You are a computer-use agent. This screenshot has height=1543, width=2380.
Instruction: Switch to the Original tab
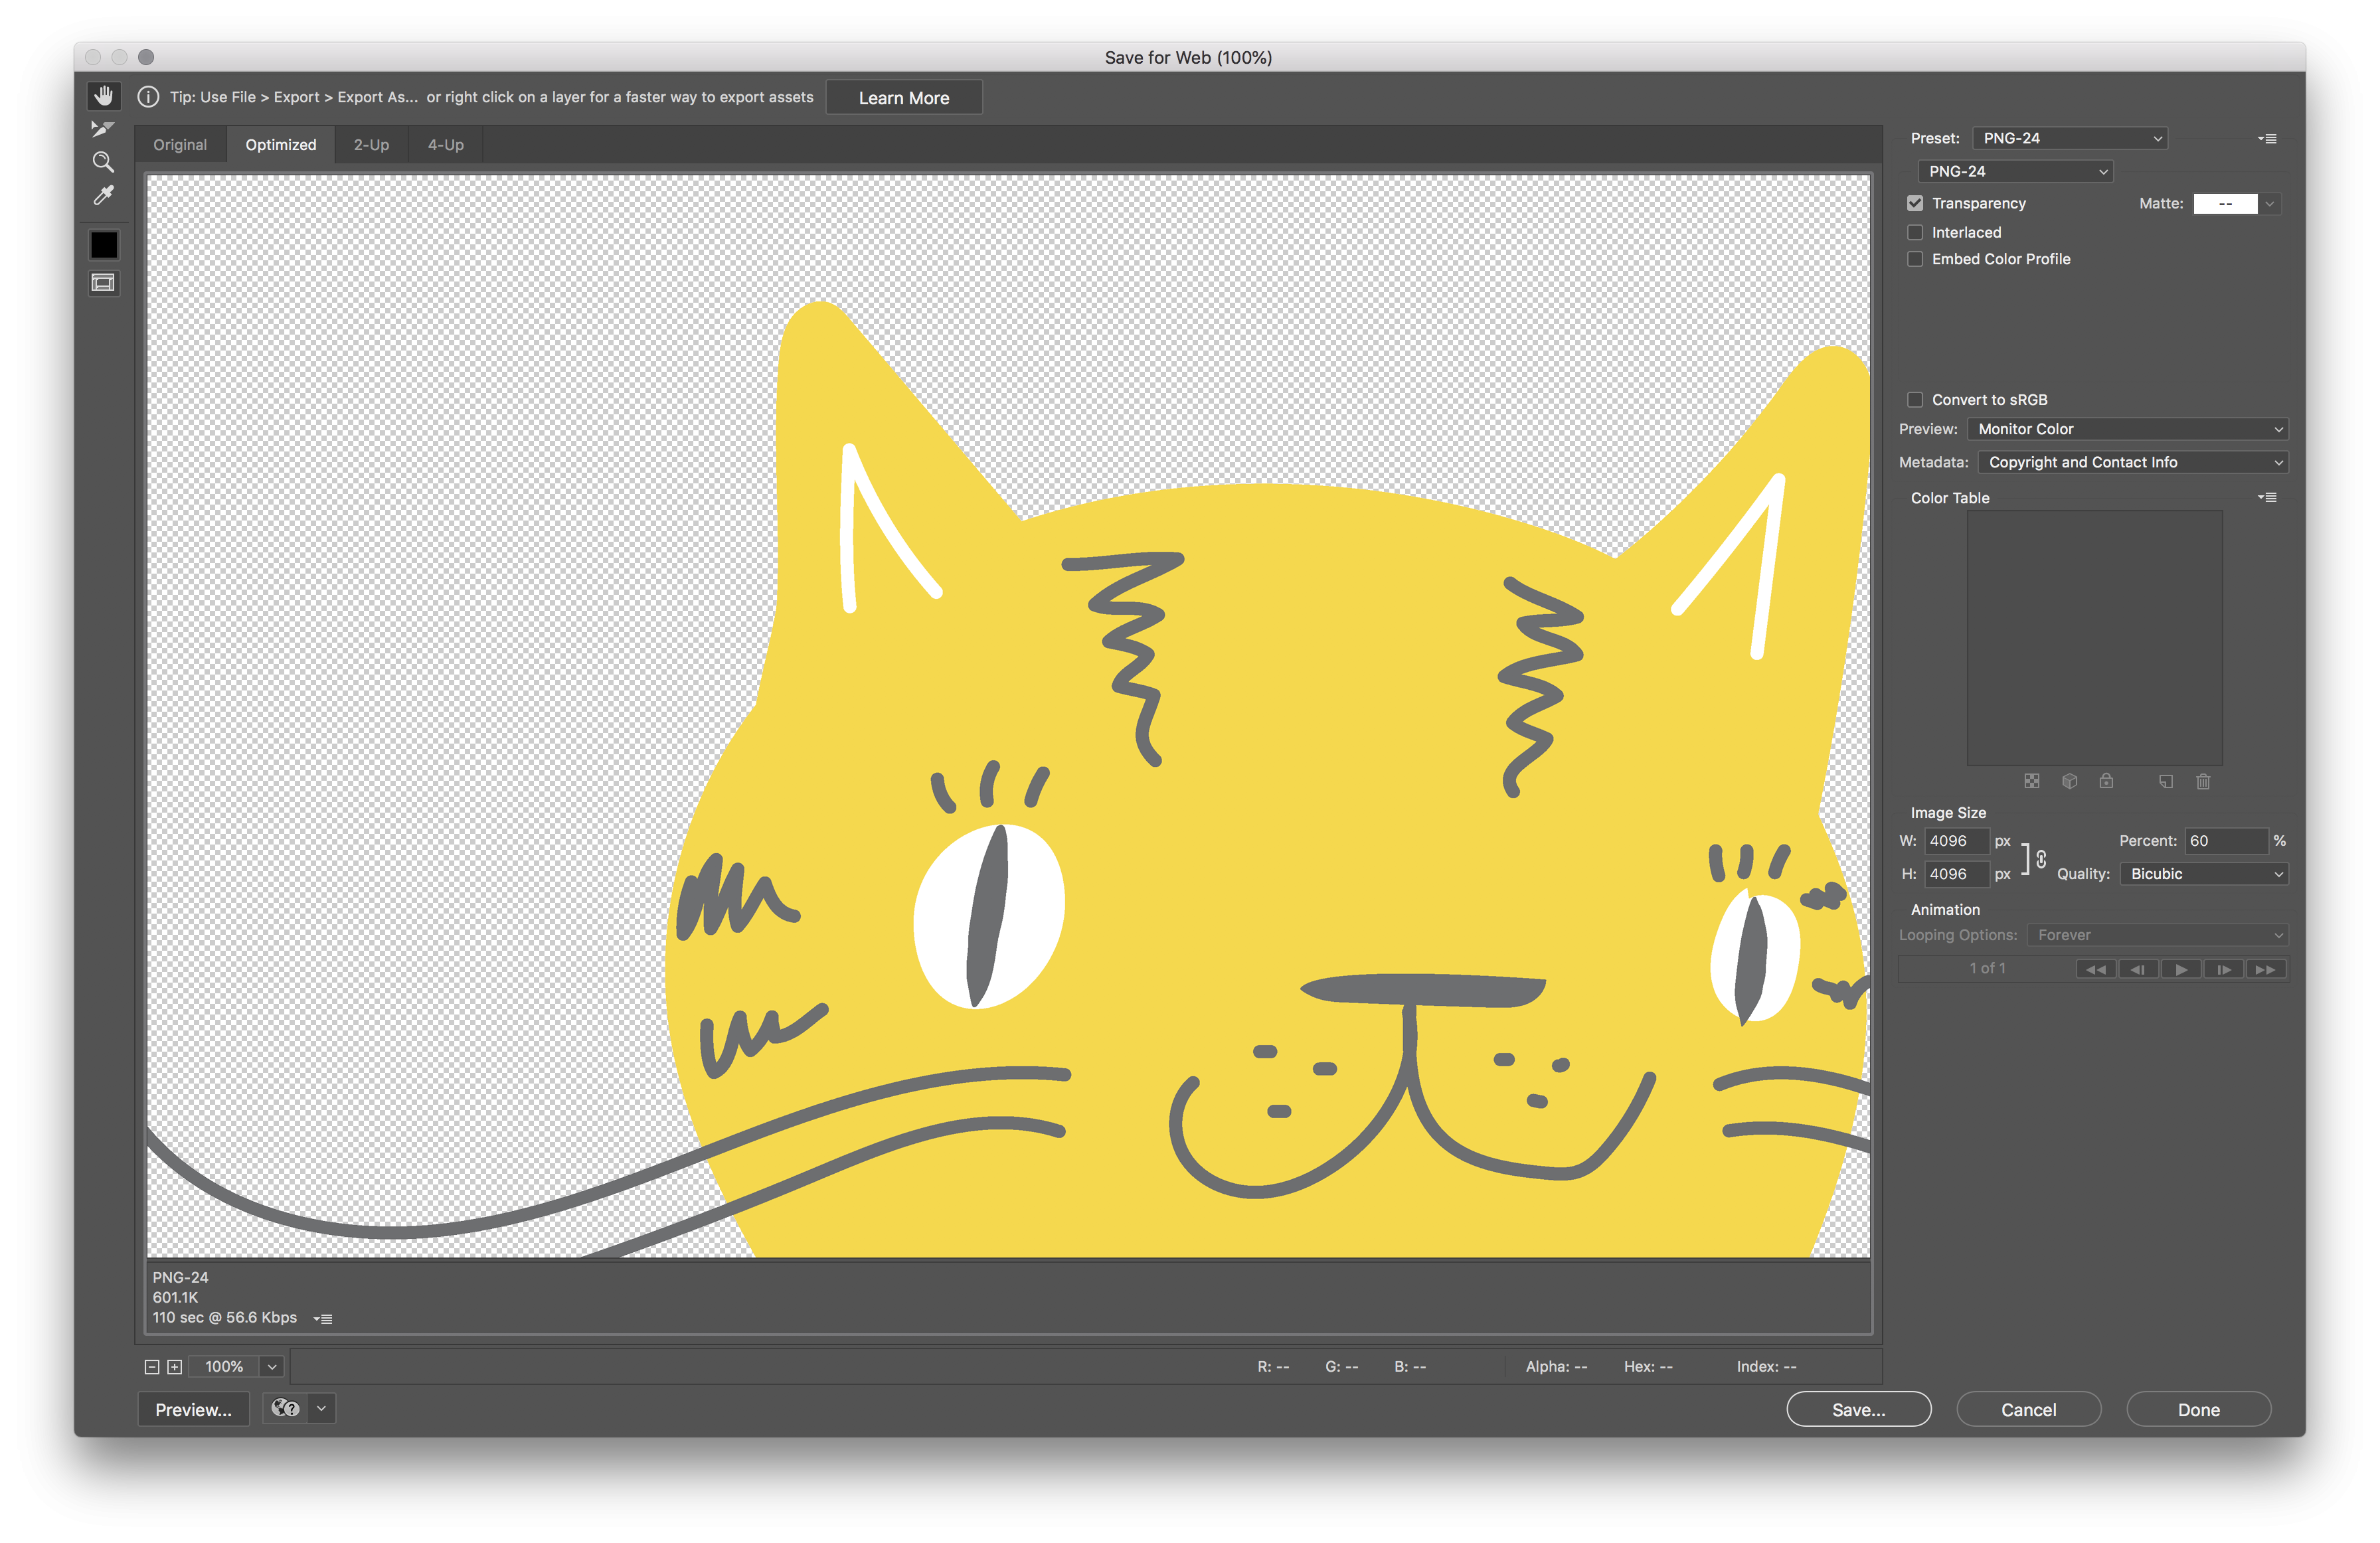[180, 145]
